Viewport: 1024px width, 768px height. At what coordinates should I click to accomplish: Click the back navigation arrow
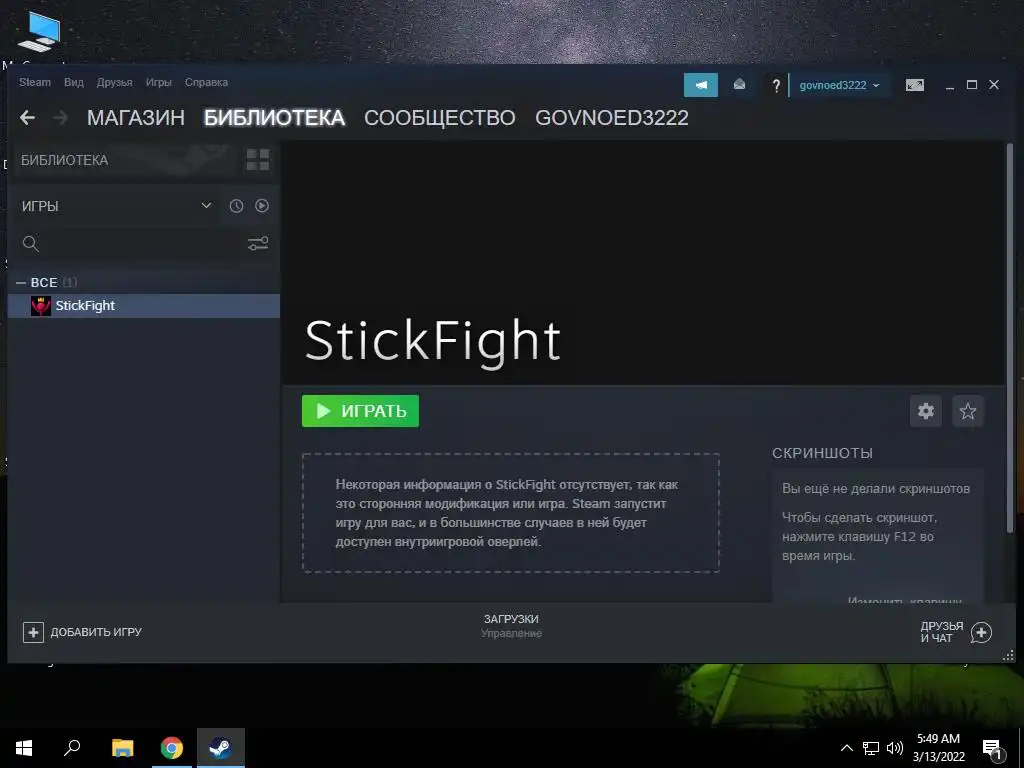coord(27,118)
